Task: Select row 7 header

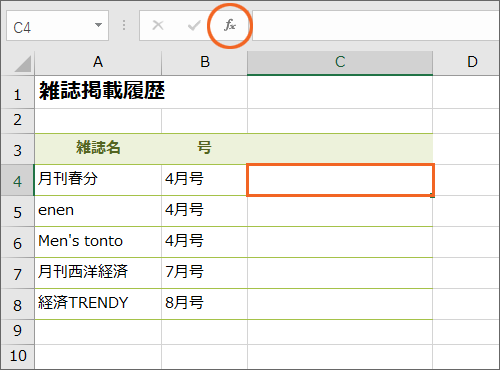Action: click(x=17, y=273)
